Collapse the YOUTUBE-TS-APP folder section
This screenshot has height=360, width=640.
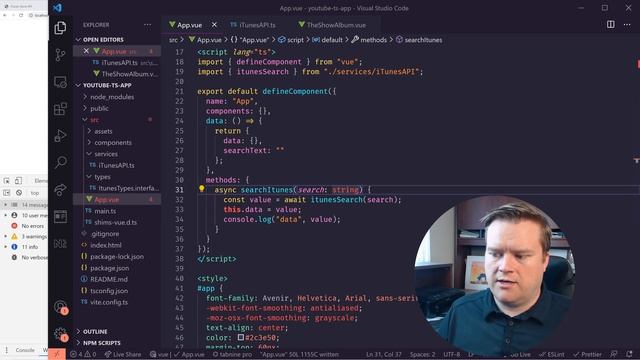click(x=78, y=85)
